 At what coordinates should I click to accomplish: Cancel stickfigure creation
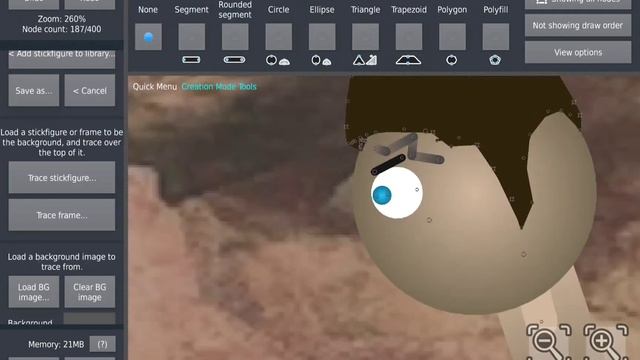[x=90, y=90]
